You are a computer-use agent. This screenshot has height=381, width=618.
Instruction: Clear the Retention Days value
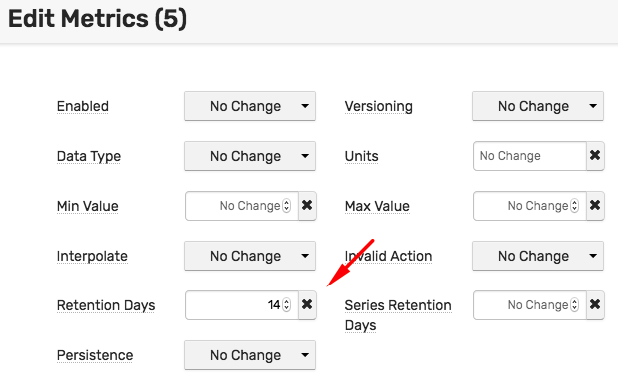click(307, 305)
